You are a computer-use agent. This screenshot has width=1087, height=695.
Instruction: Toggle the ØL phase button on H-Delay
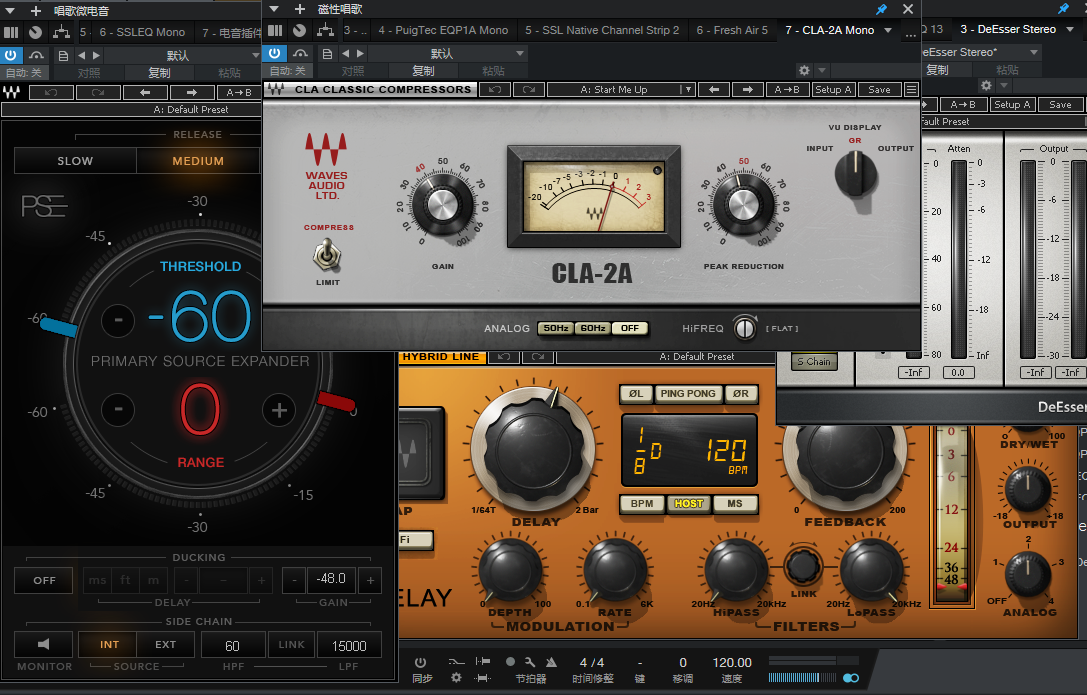click(635, 394)
